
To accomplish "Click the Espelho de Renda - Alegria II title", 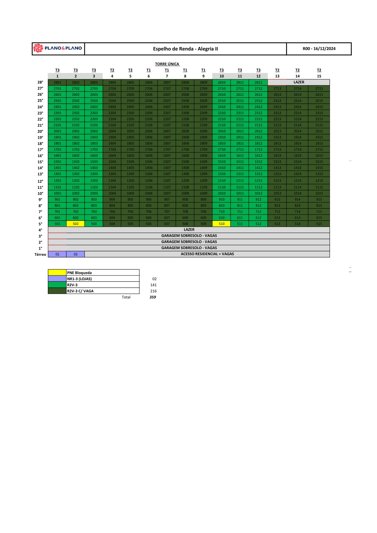I will (185, 49).
